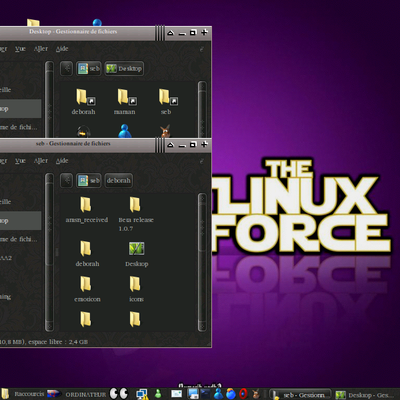Click the Raccourcis folder icon on the panel
Screen dimensions: 400x400
[5, 394]
